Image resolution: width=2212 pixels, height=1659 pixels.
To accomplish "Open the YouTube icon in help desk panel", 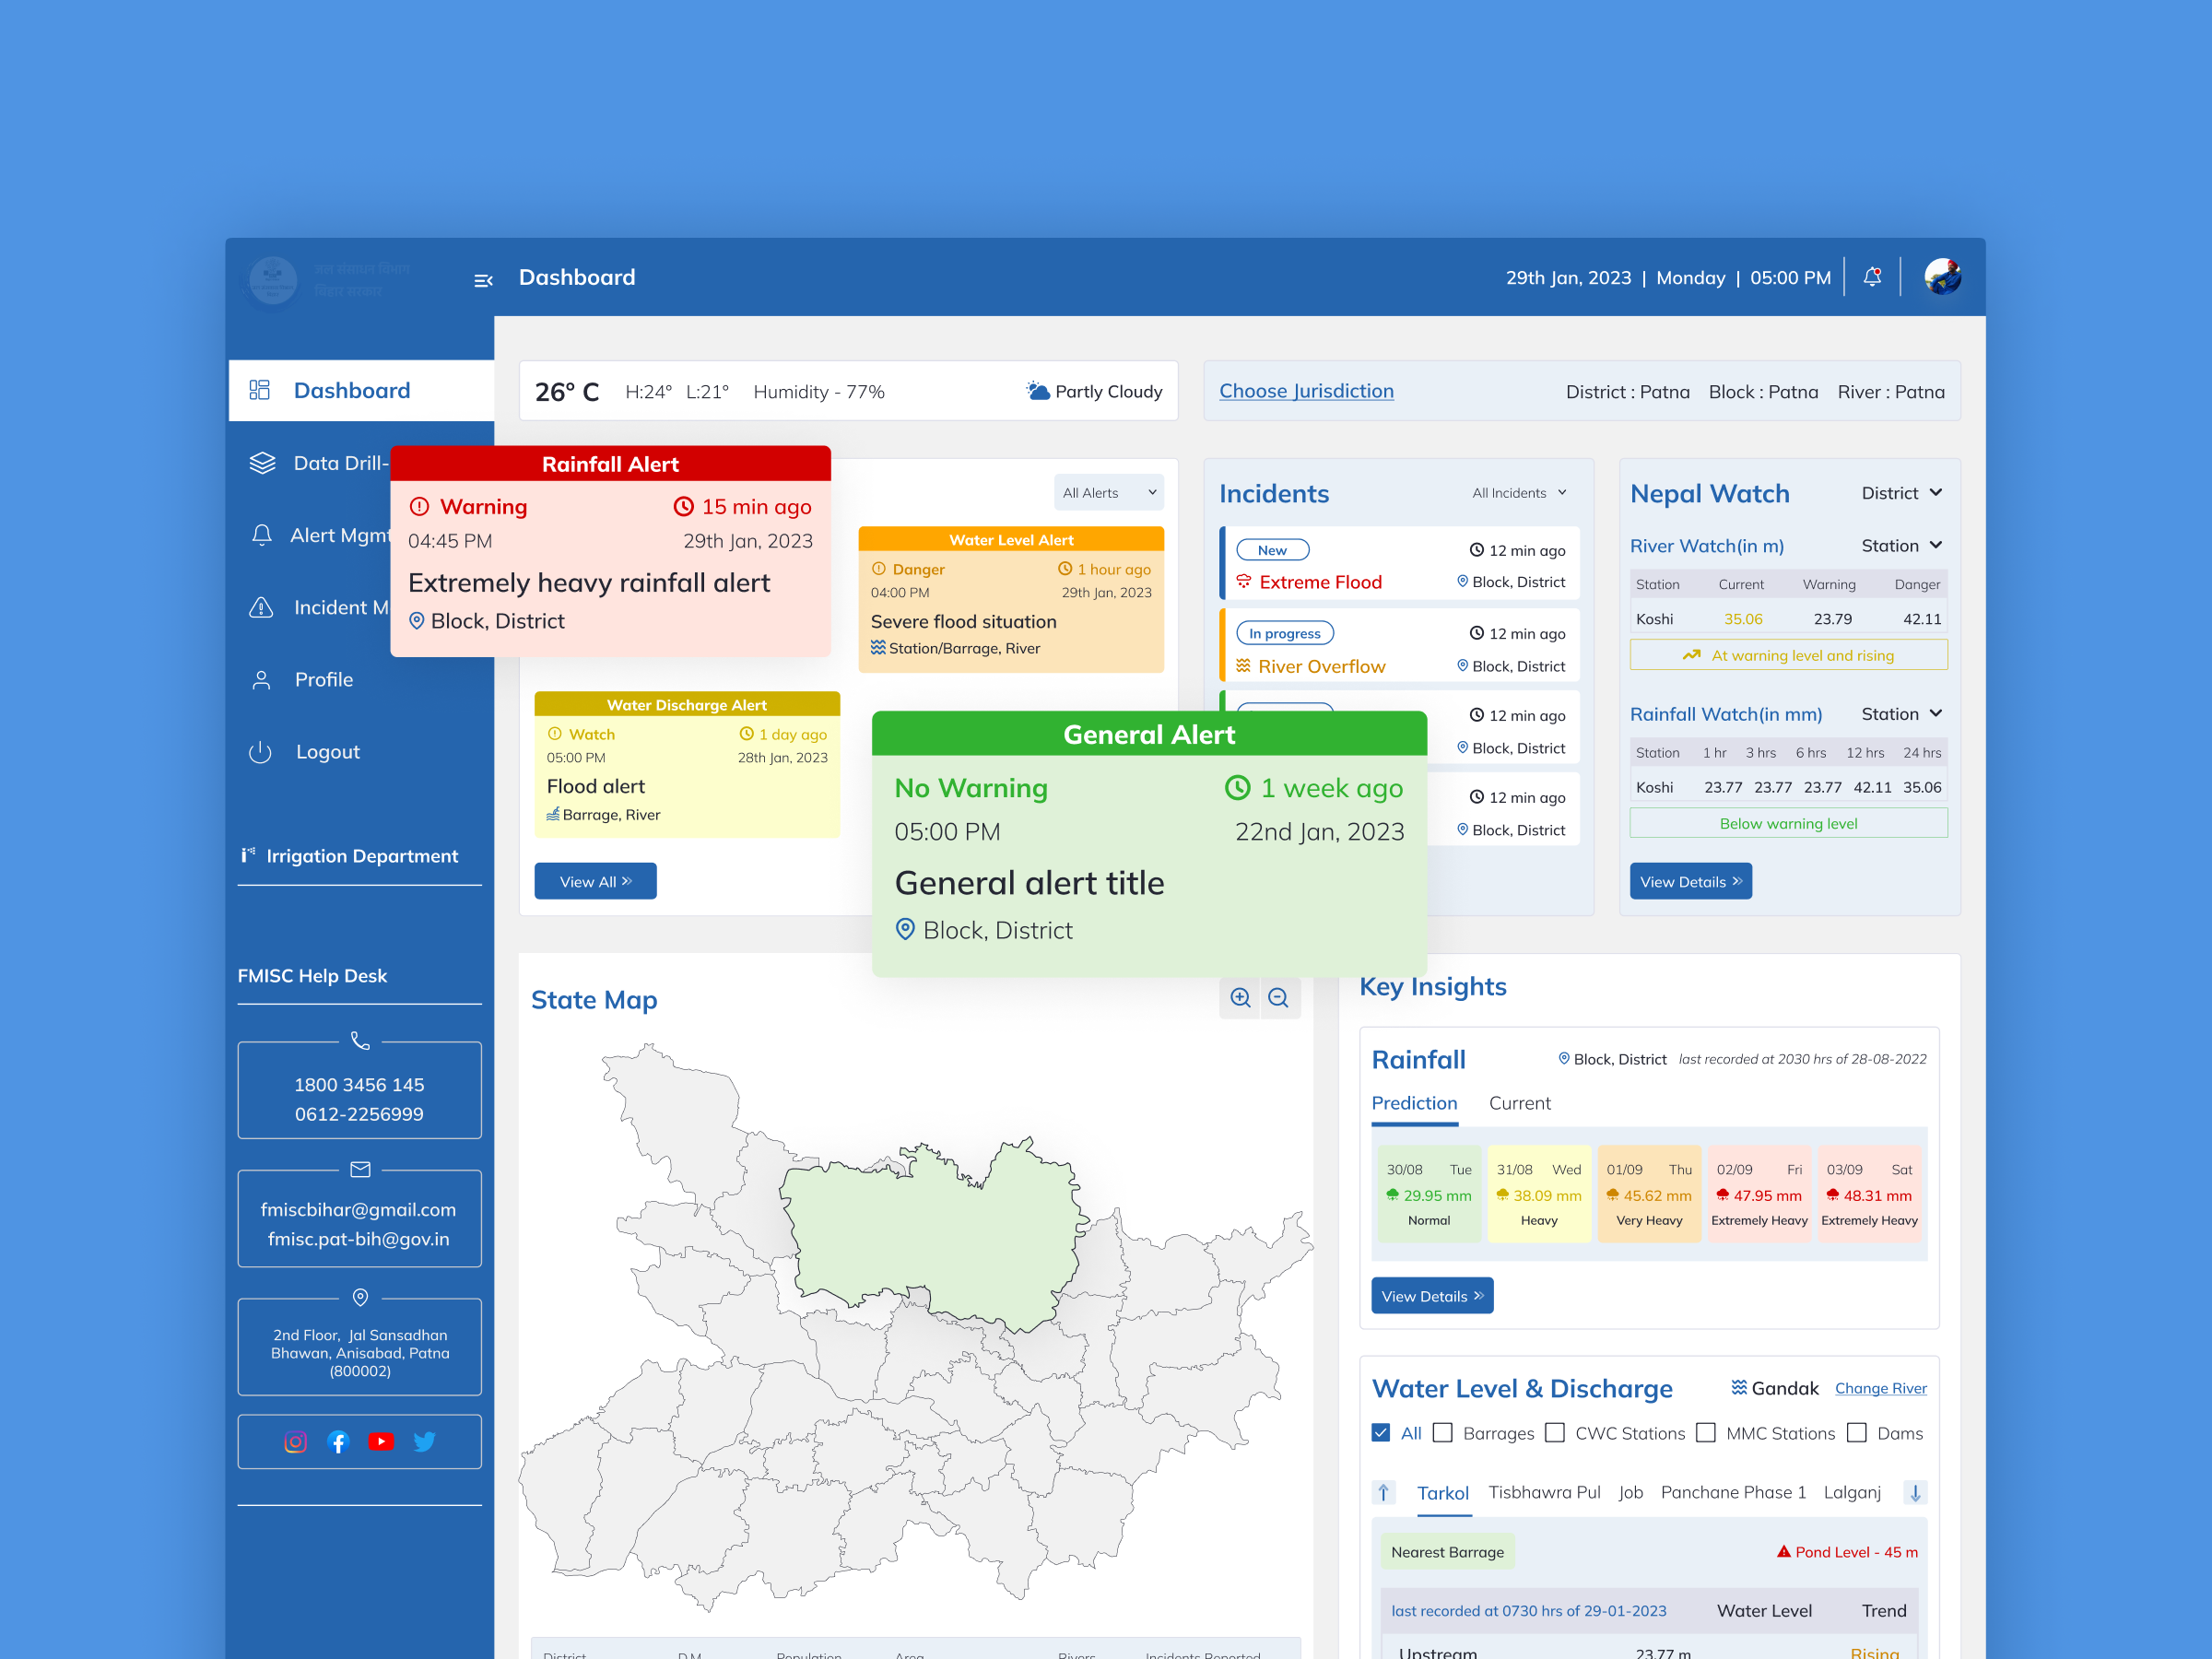I will tap(381, 1442).
